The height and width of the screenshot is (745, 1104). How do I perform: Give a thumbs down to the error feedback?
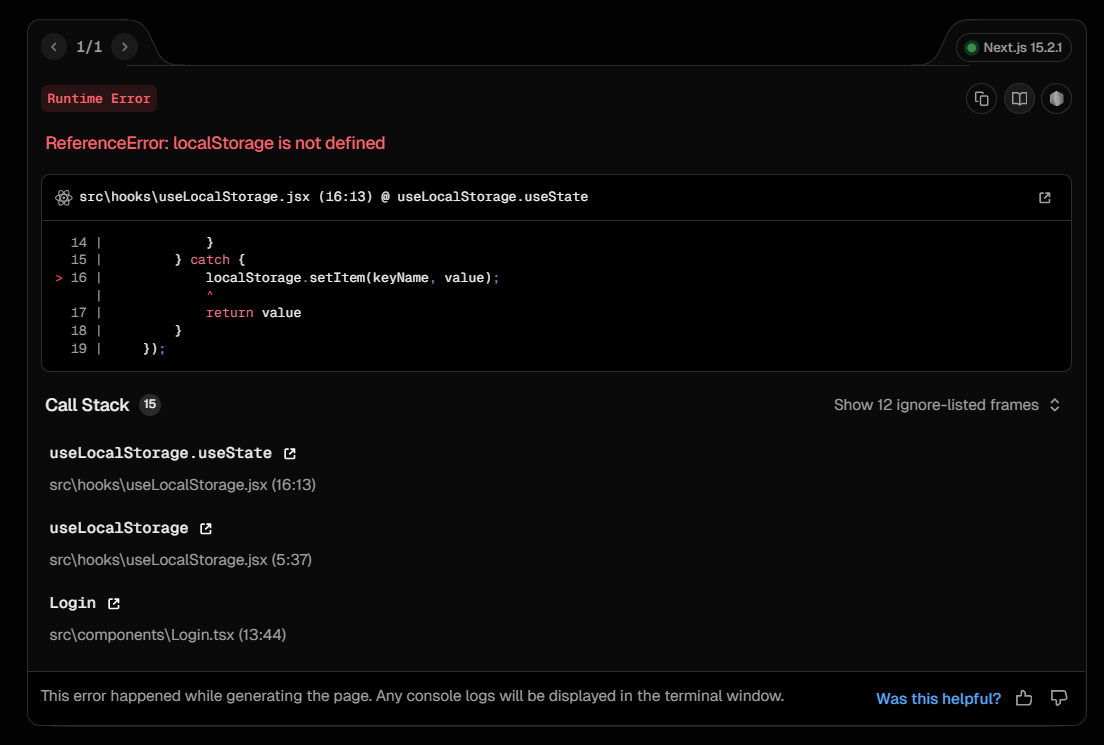(x=1059, y=698)
